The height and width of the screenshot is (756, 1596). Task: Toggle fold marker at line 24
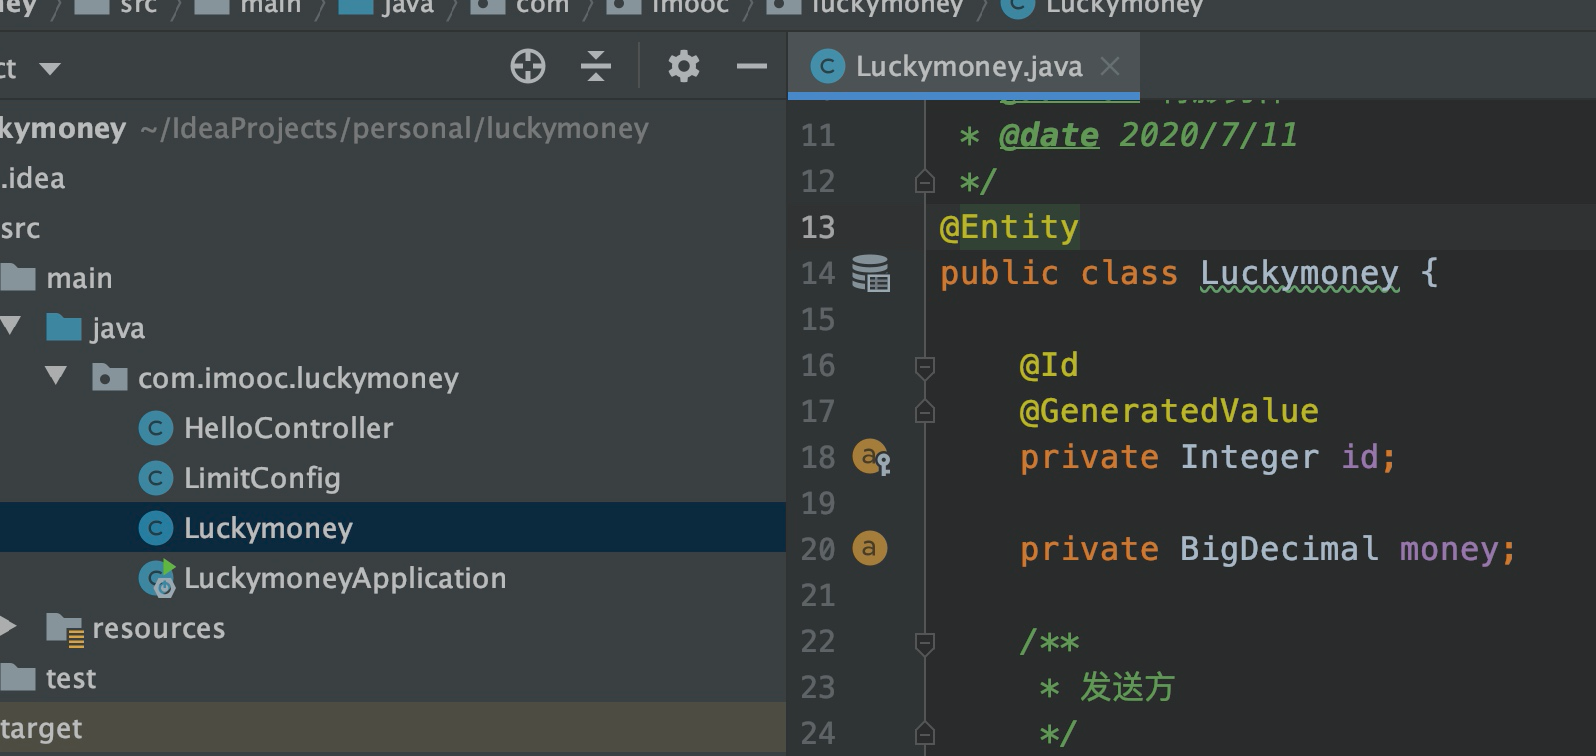925,734
